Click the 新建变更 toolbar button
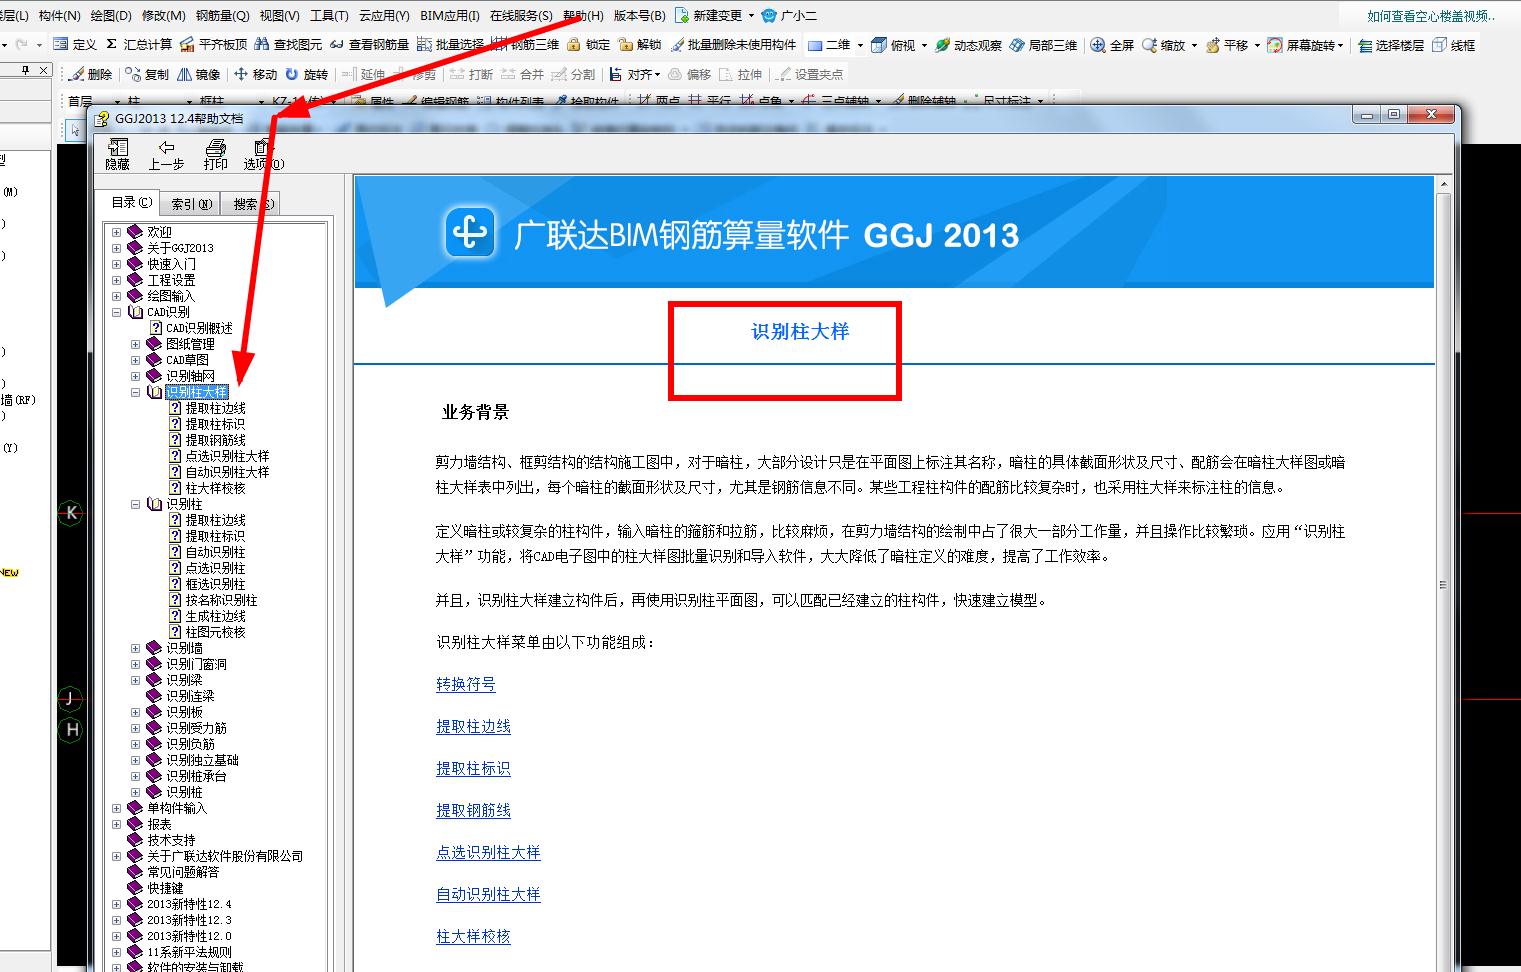 tap(709, 15)
